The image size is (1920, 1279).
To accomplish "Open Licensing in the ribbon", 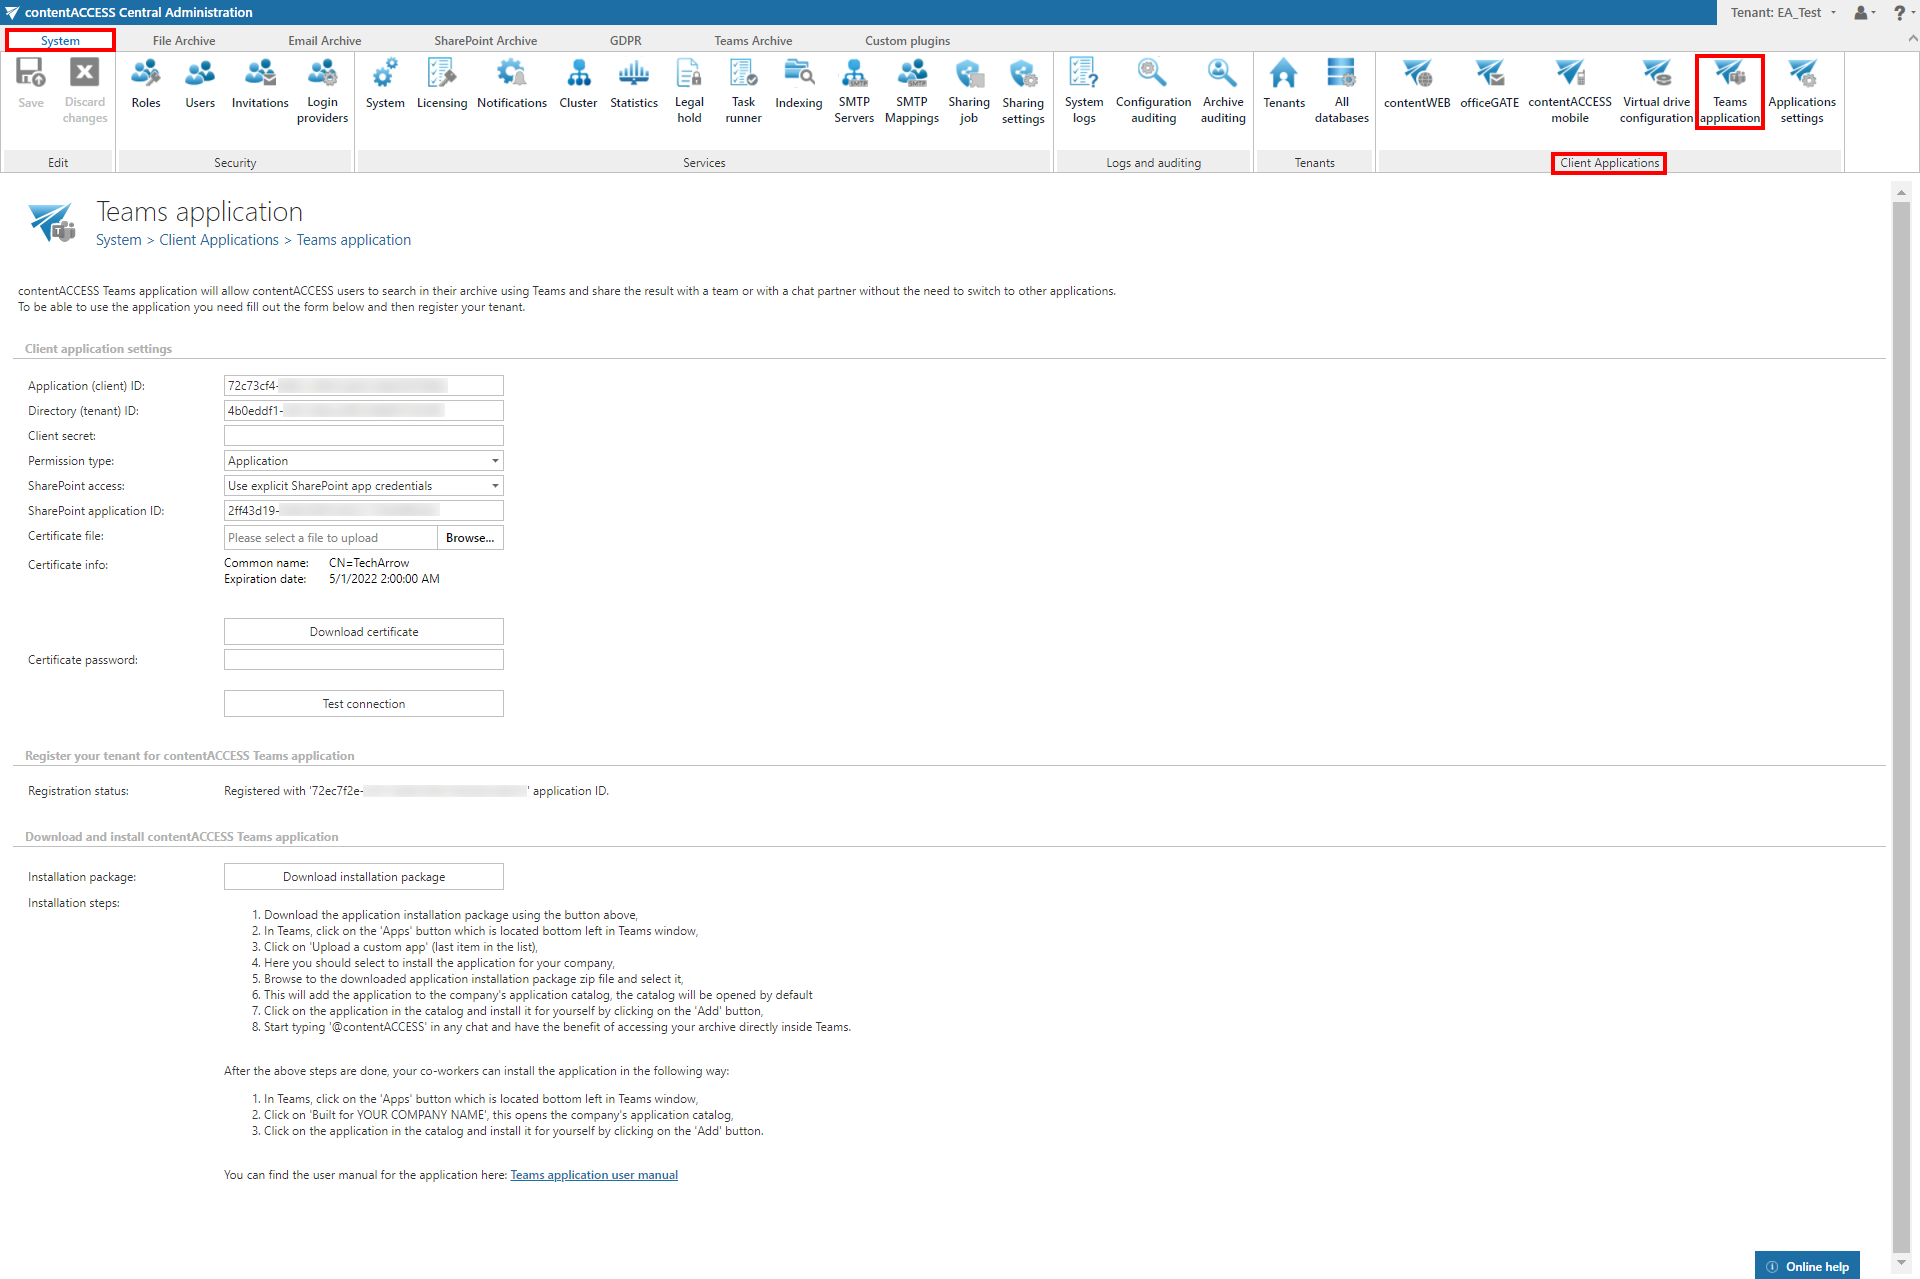I will coord(441,84).
